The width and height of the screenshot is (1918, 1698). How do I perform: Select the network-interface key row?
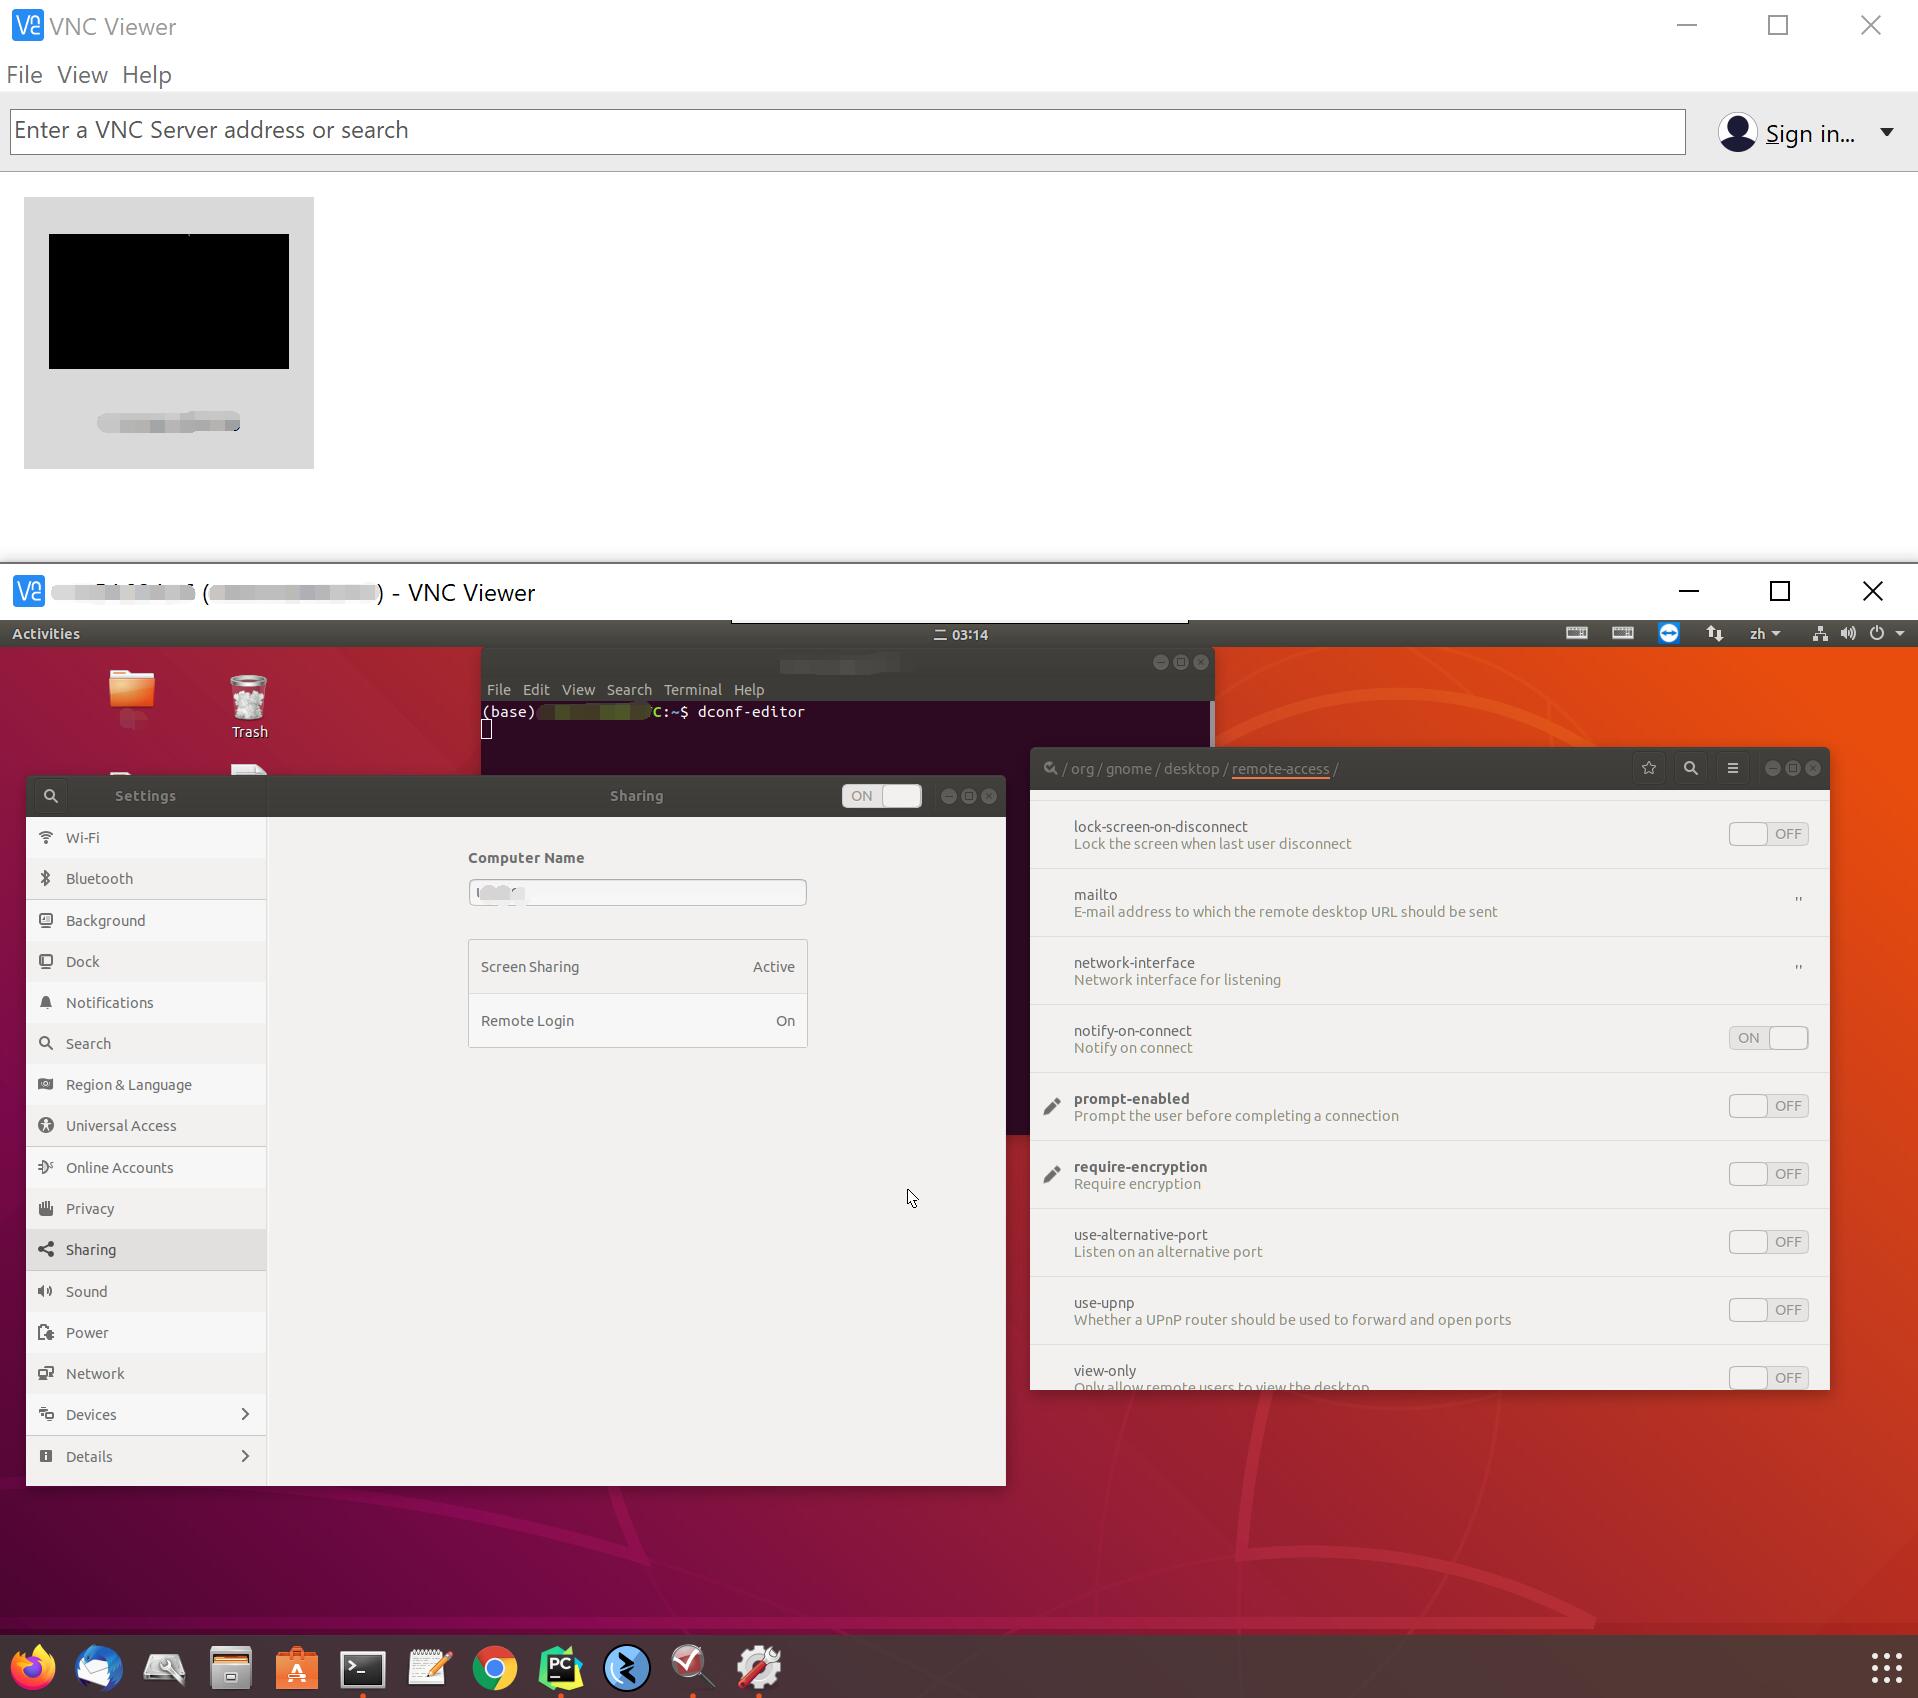pos(1430,971)
